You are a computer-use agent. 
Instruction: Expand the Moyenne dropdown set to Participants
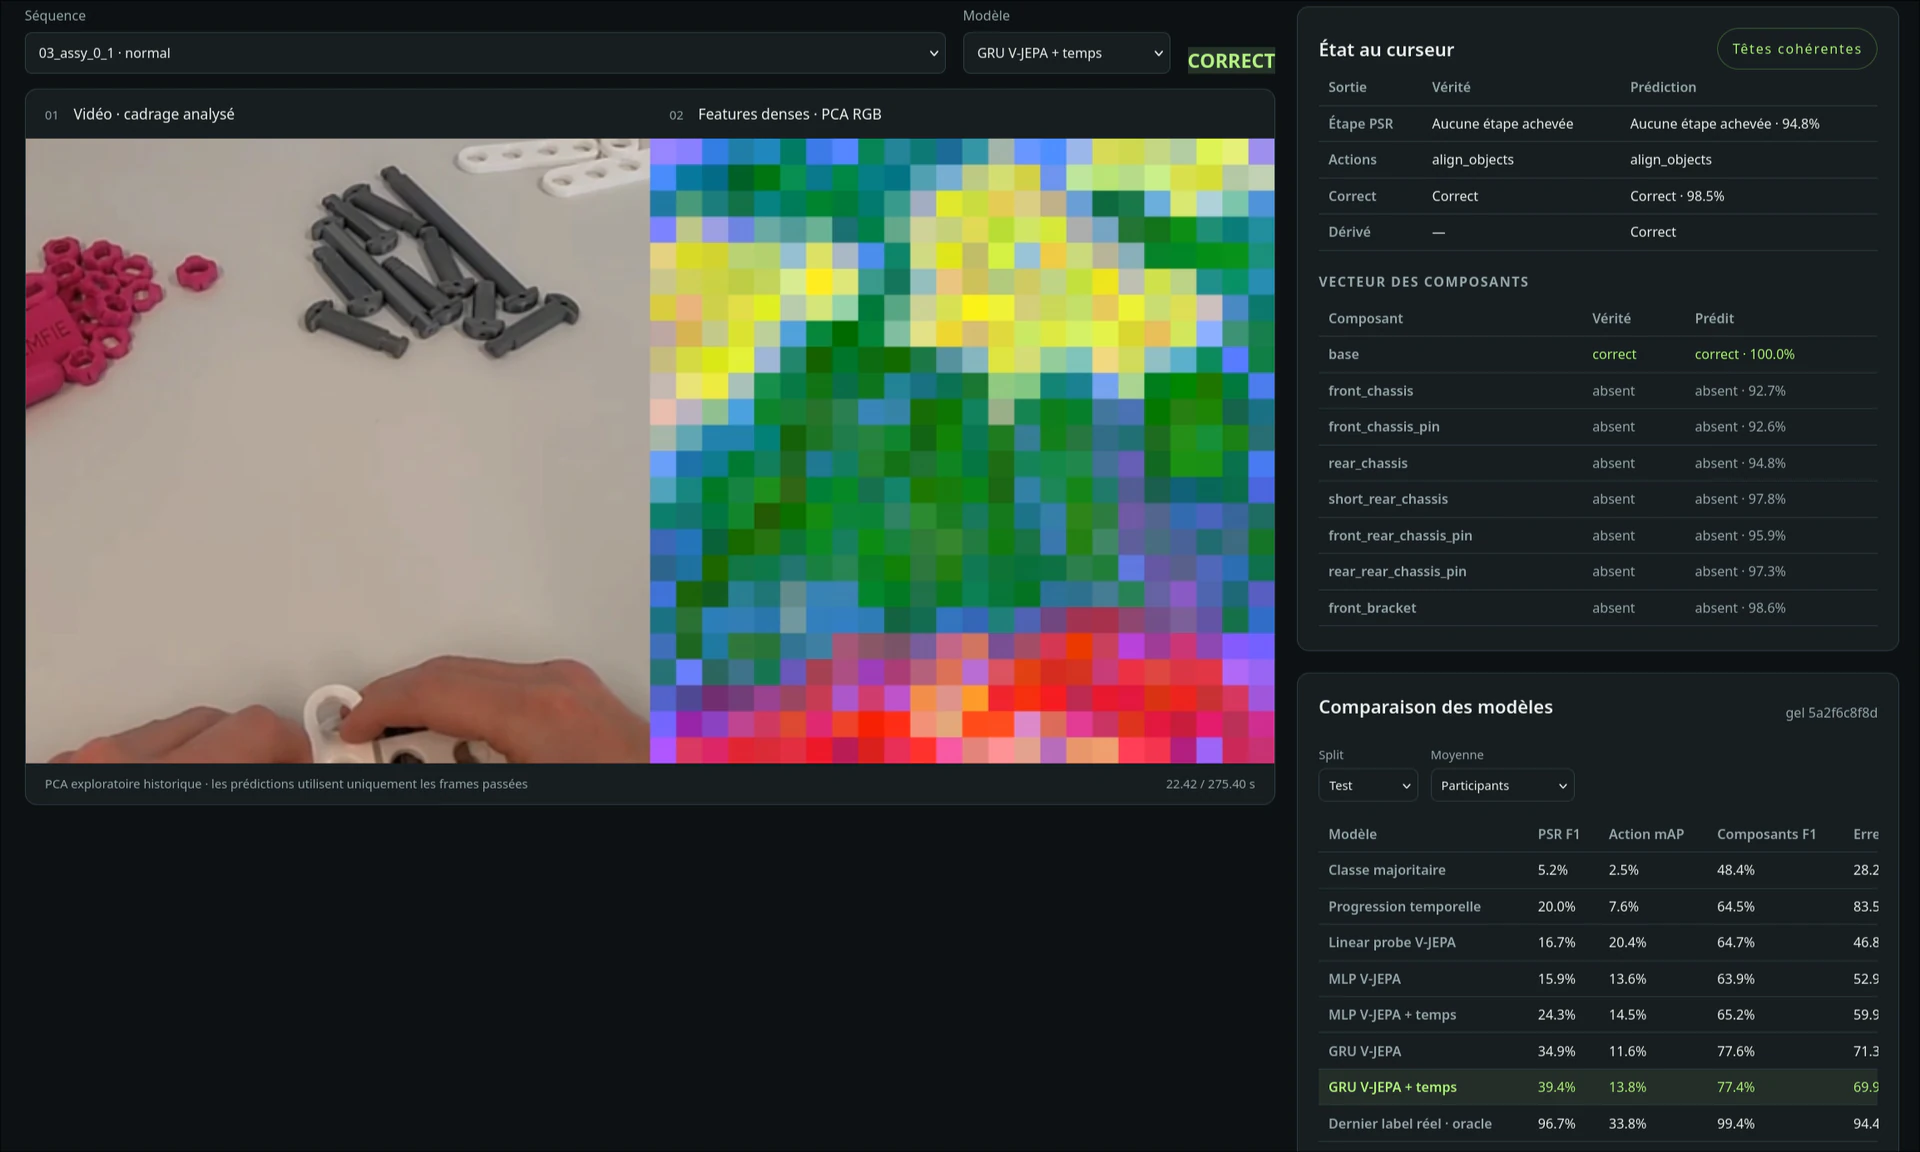click(1502, 786)
